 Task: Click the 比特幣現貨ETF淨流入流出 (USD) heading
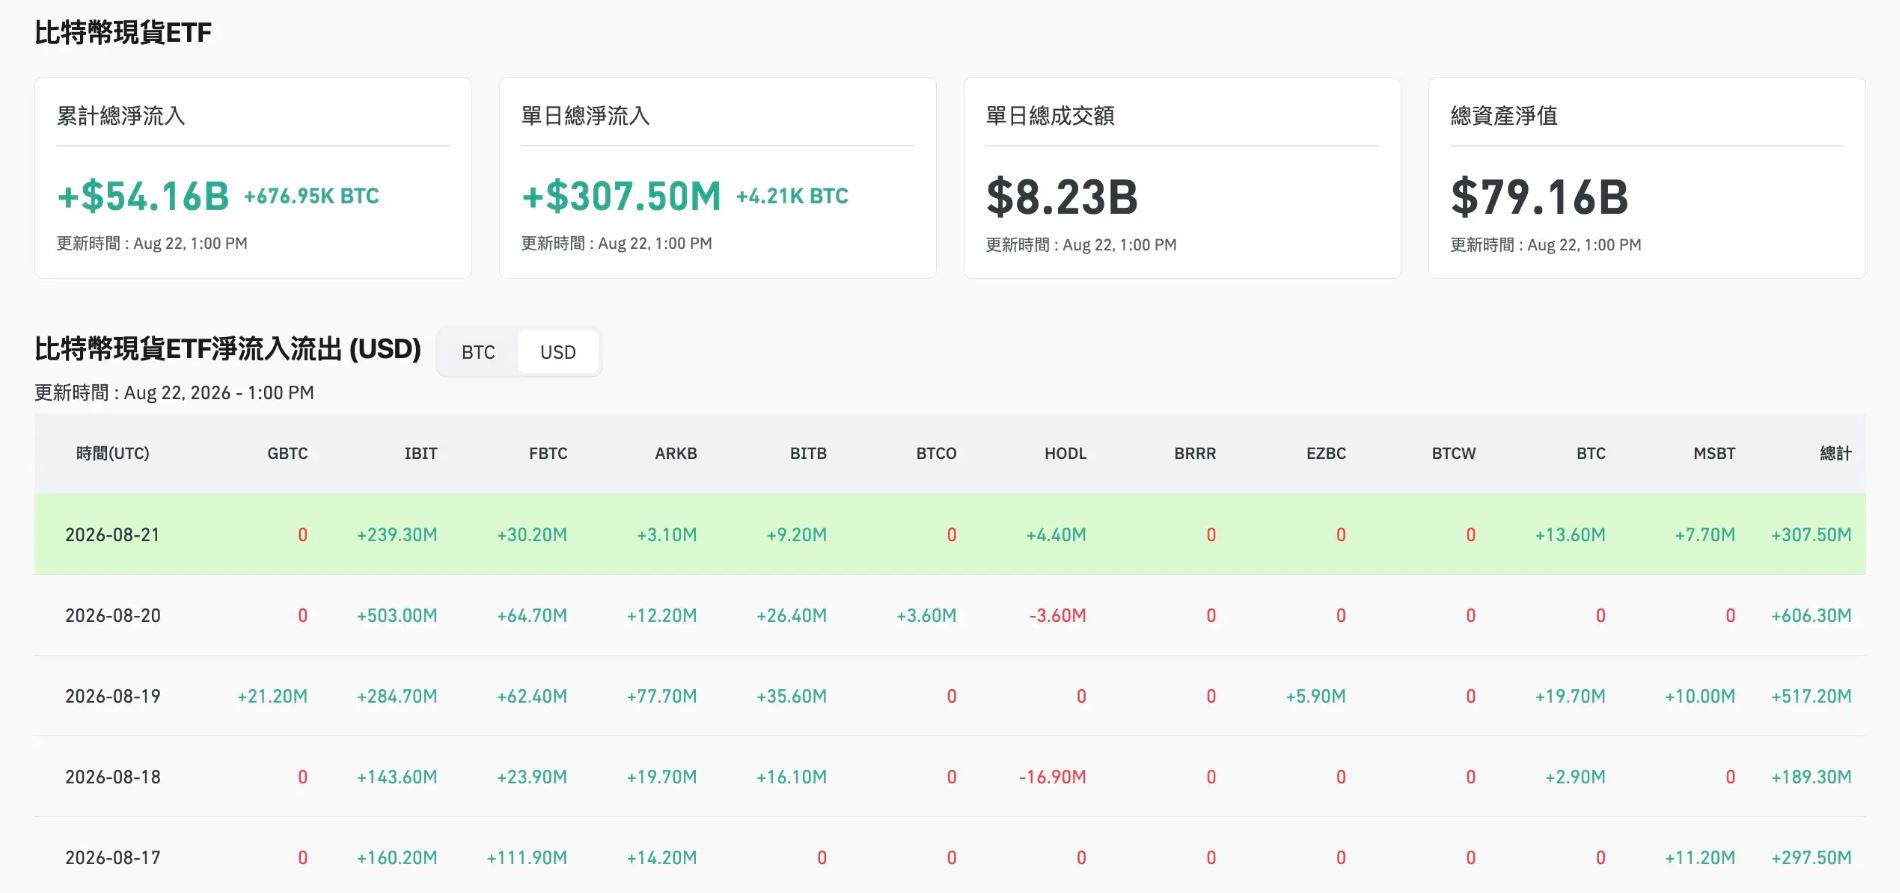pos(228,349)
